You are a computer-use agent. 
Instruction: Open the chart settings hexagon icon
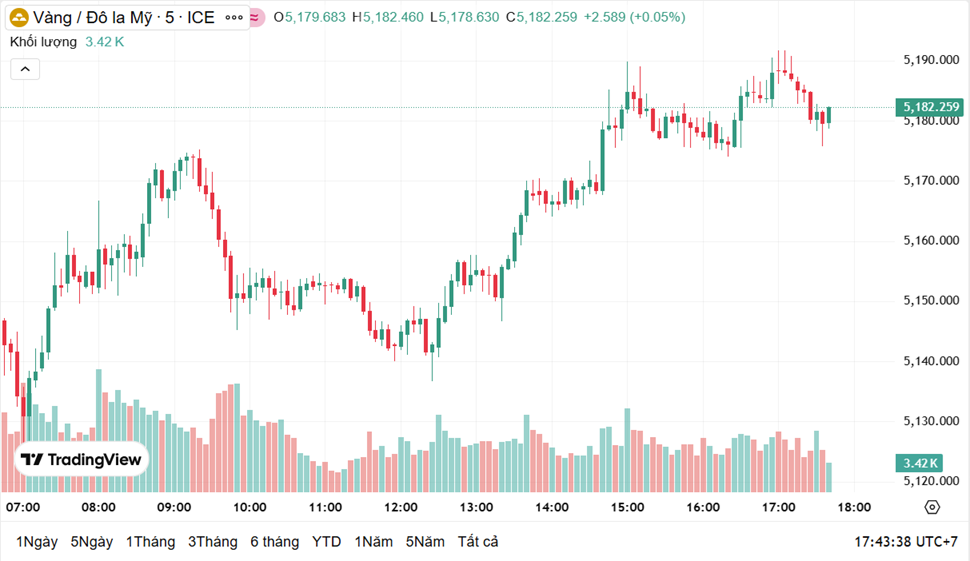click(932, 507)
